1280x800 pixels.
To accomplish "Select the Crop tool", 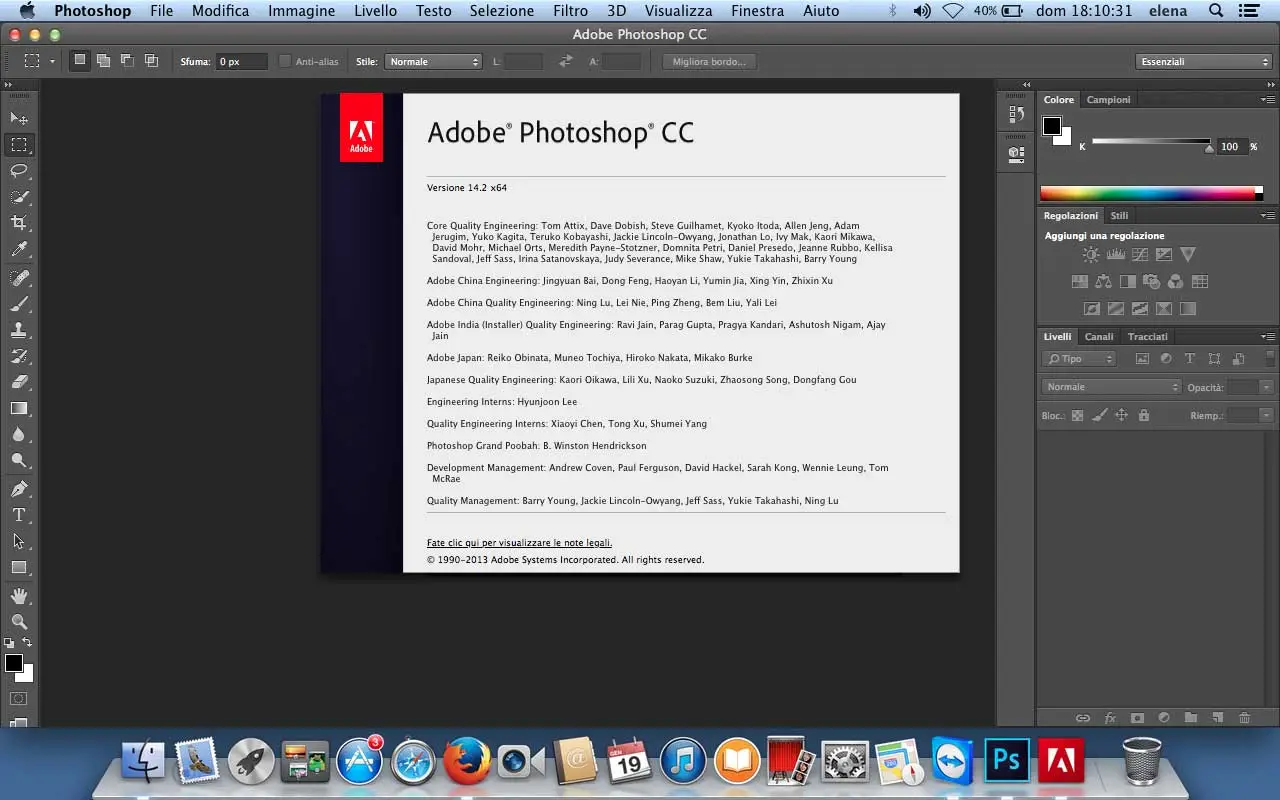I will coord(19,223).
